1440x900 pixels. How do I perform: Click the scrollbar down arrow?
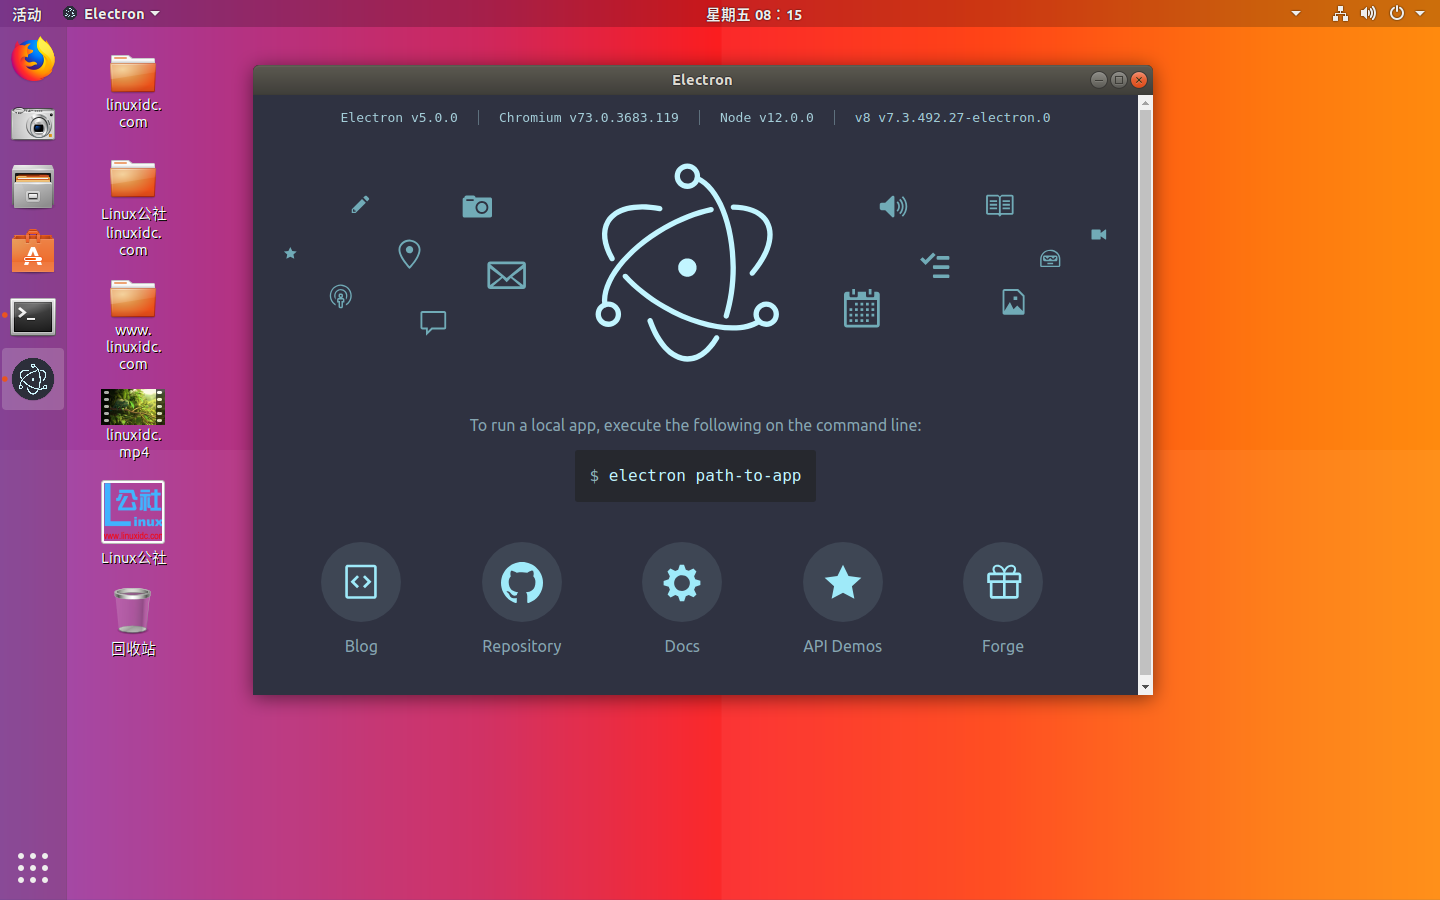(x=1146, y=687)
